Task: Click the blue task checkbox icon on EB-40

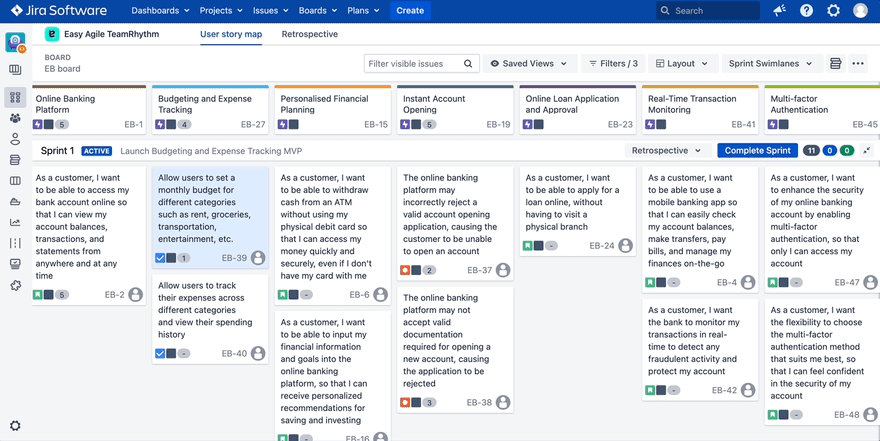Action: pos(160,353)
